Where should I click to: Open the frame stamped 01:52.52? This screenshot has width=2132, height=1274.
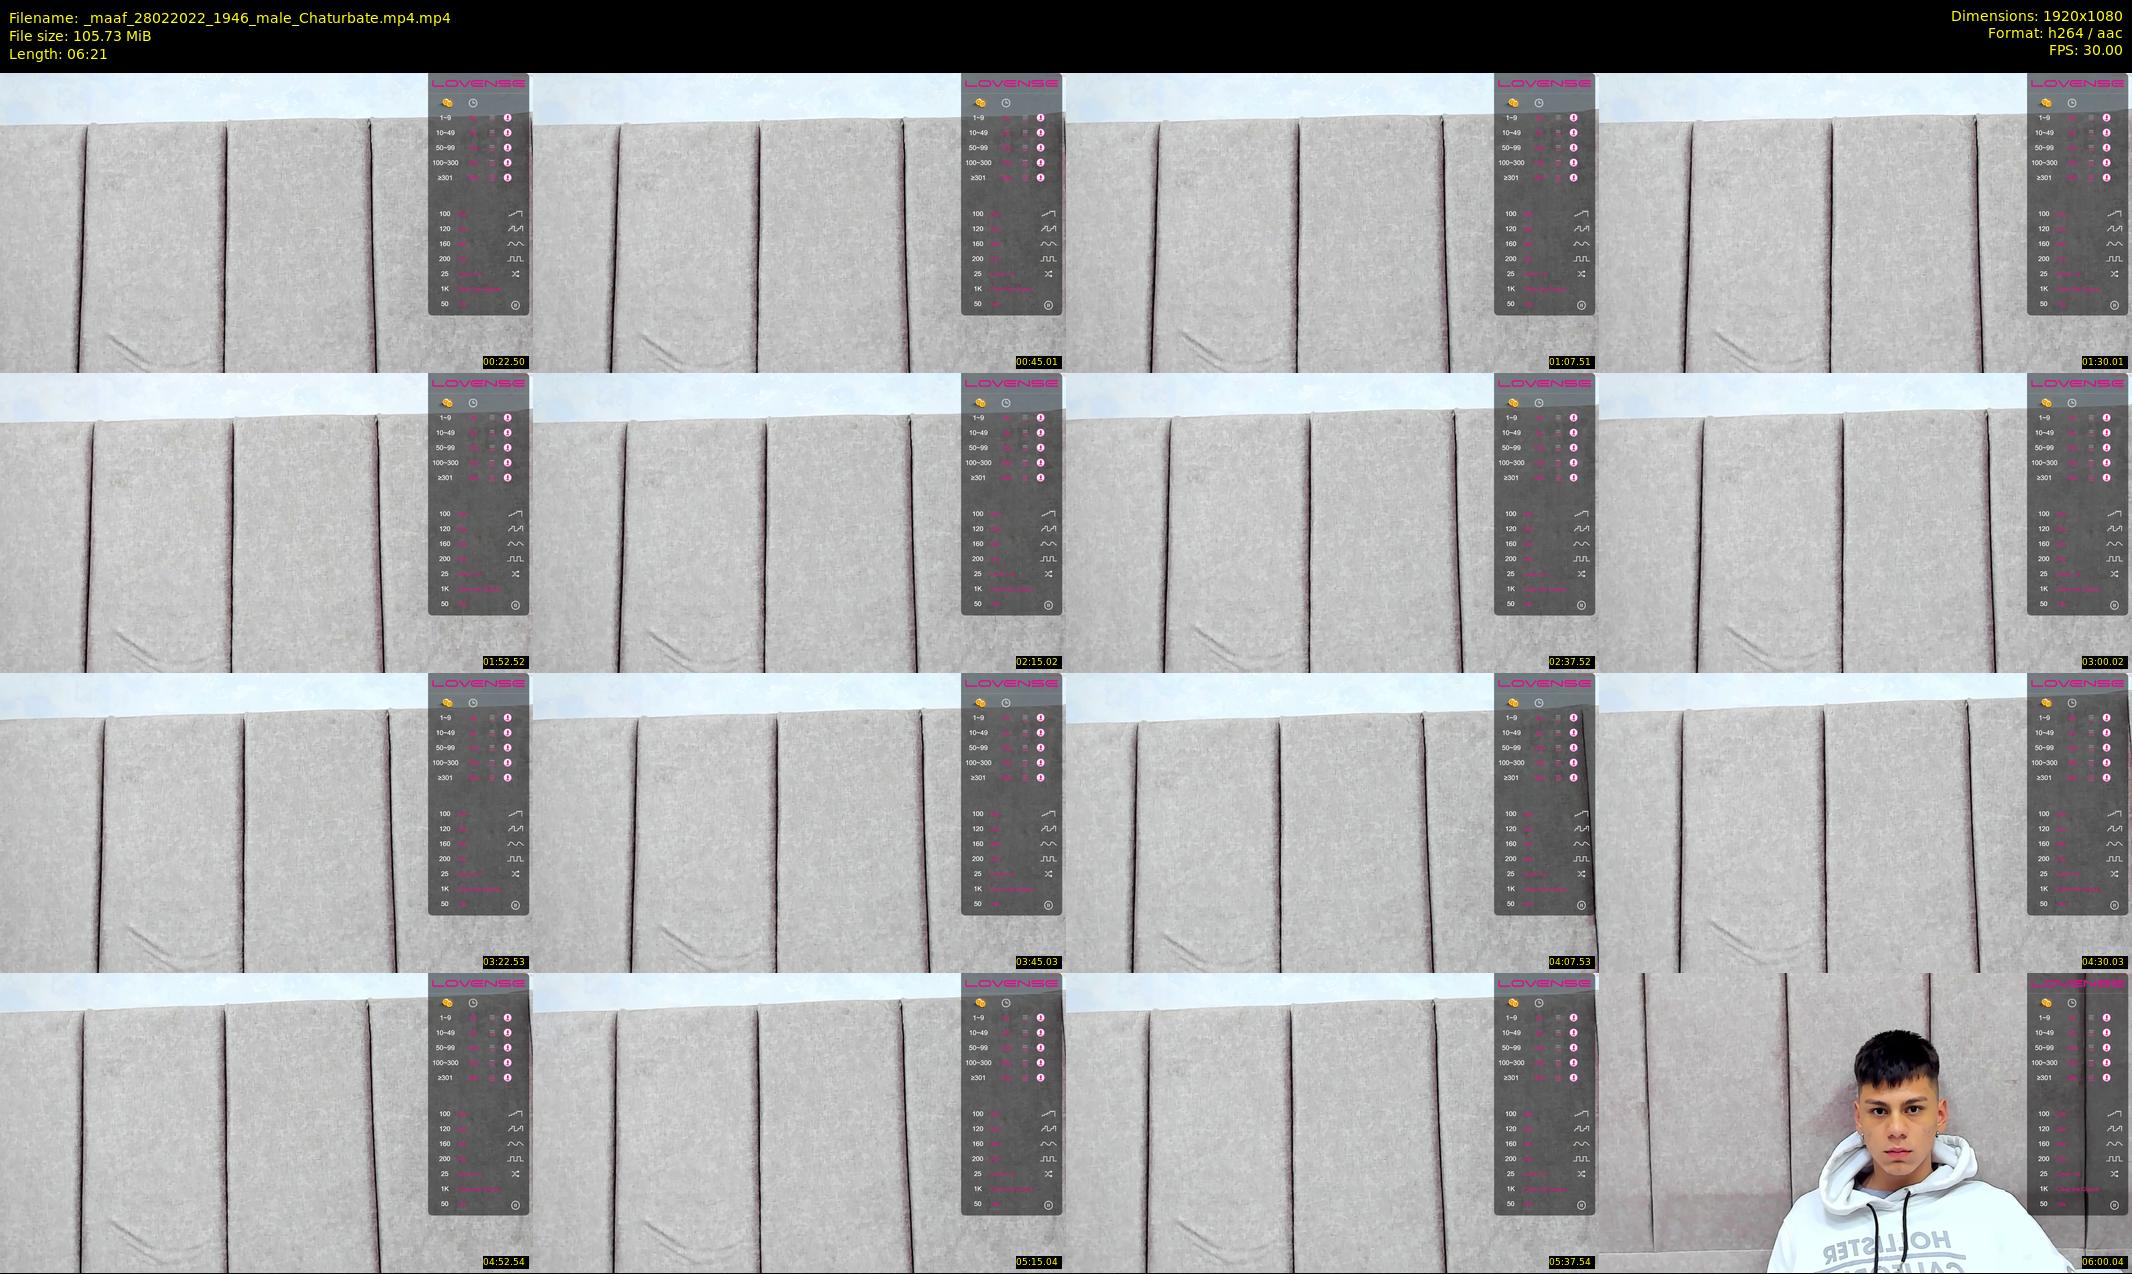[x=266, y=522]
